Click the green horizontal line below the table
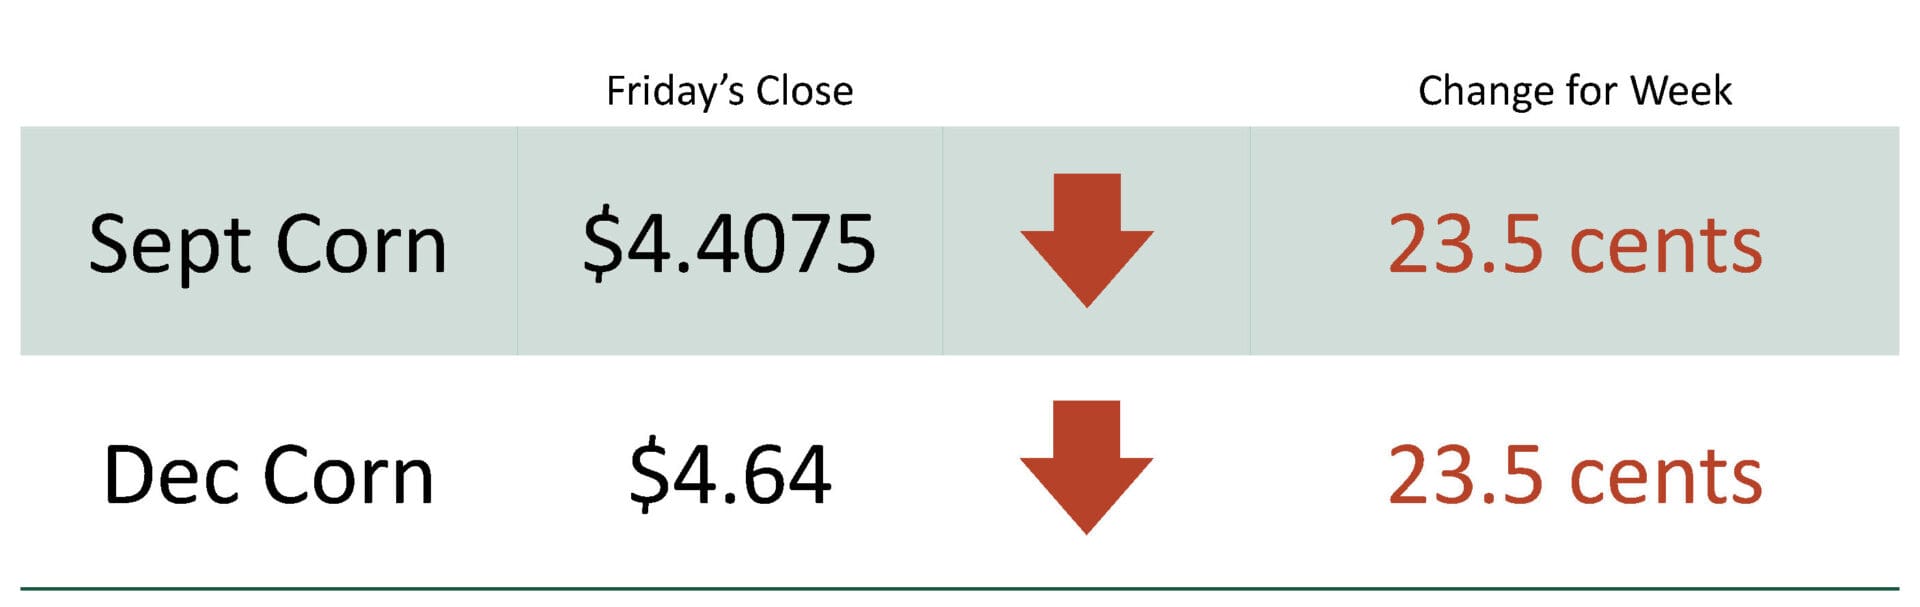Screen dimensions: 1920x607 click(959, 589)
